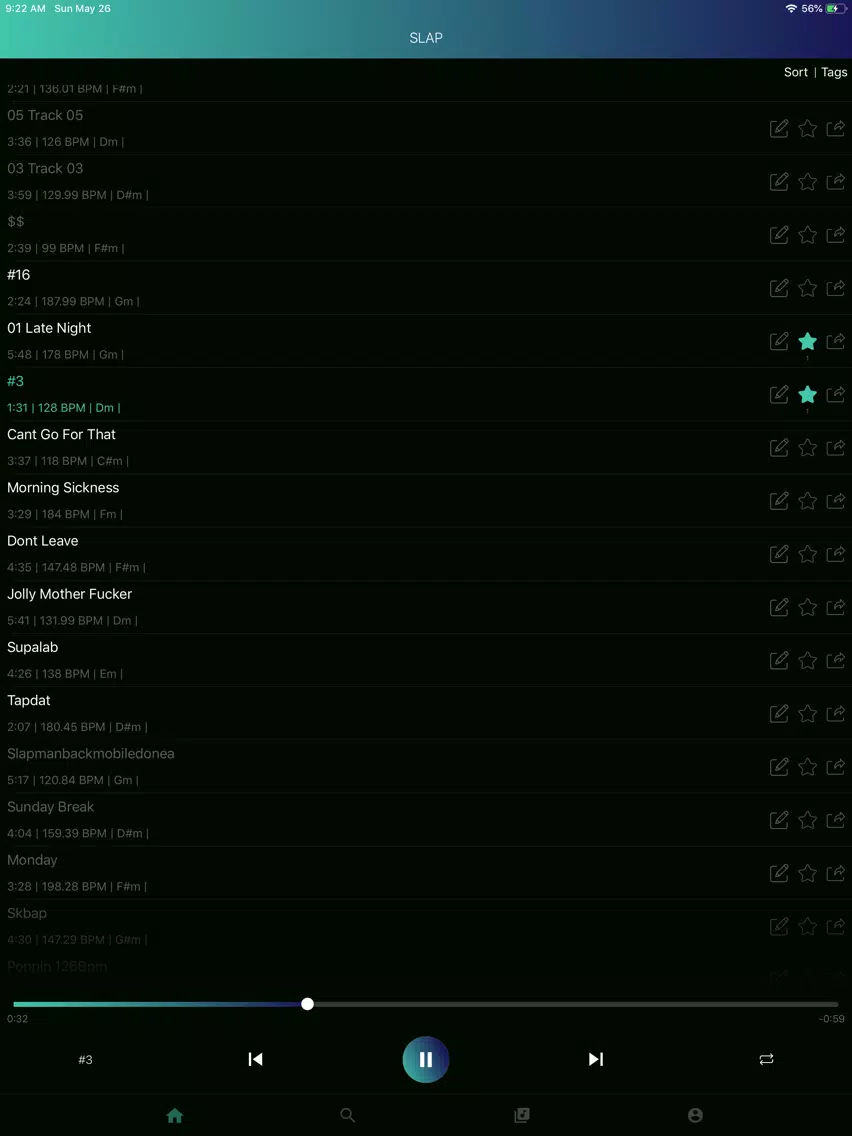Screen dimensions: 852x1136
Task: Play the Monday track
Action: point(426,873)
